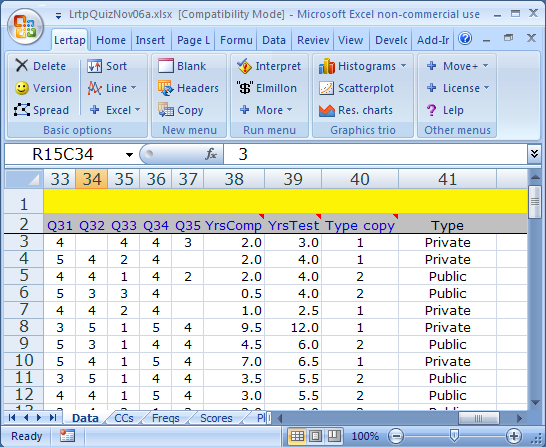Switch to Page Layout view
The image size is (546, 447).
[315, 436]
